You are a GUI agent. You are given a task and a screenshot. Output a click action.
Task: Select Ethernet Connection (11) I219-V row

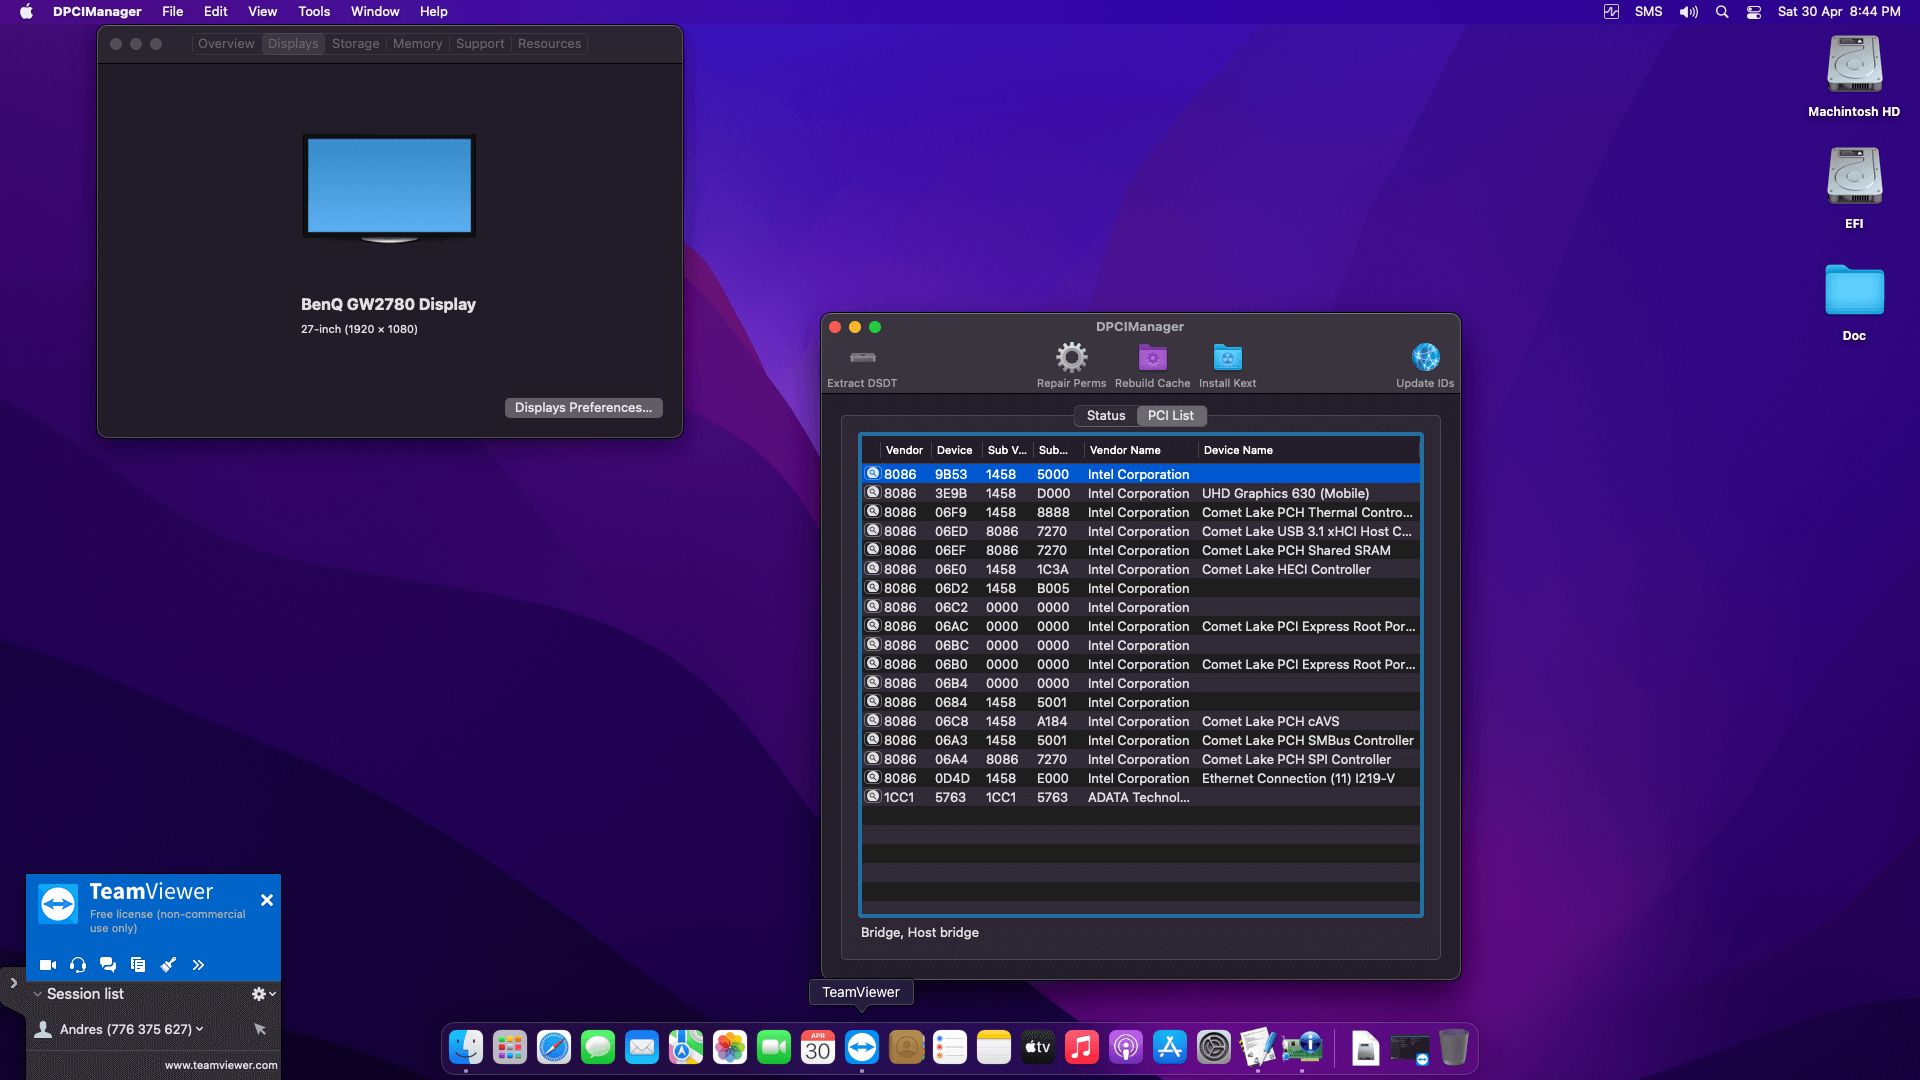(x=1140, y=778)
